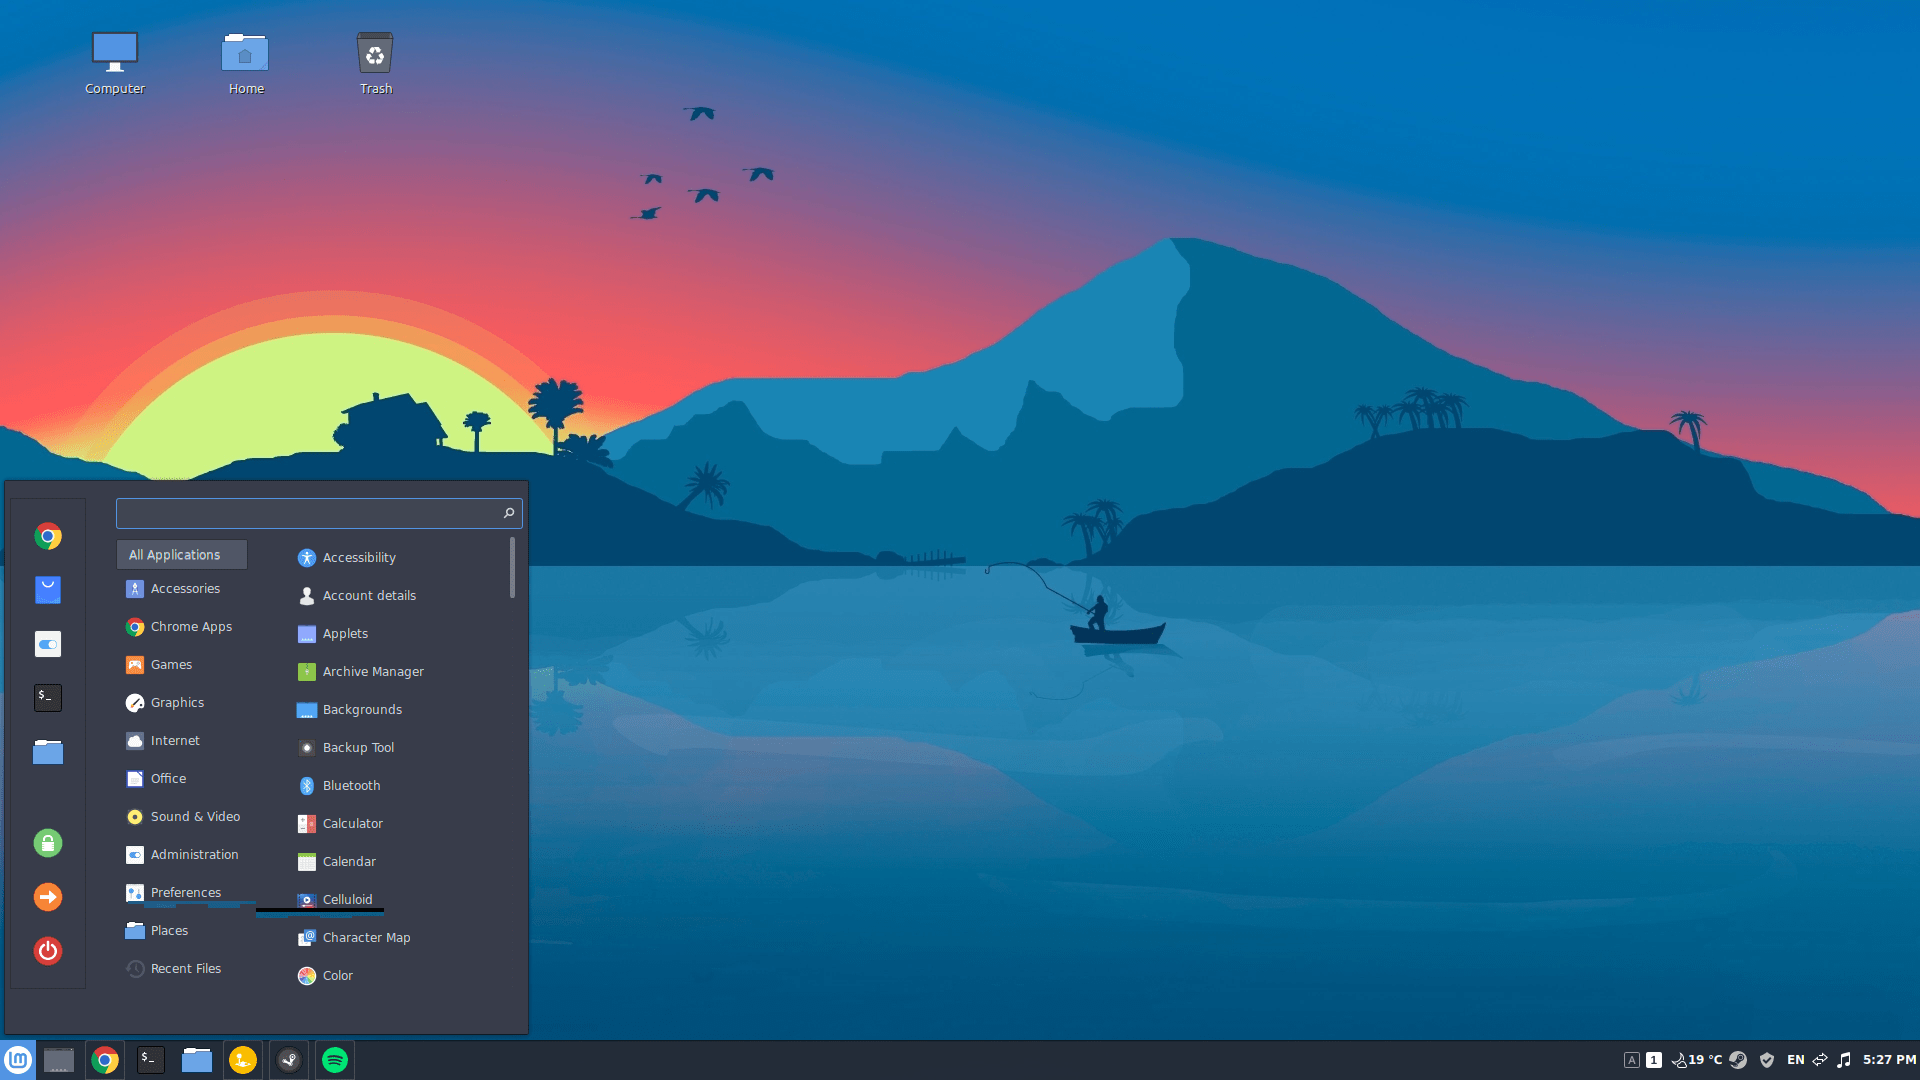This screenshot has height=1080, width=1920.
Task: Open Files from the taskbar
Action: 197,1060
